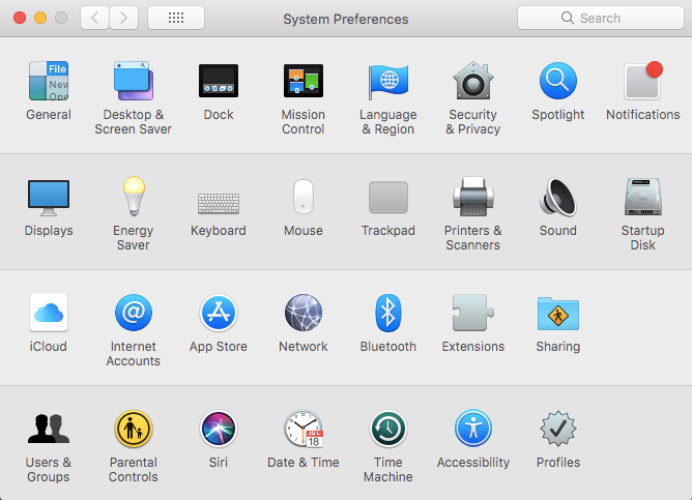Open Security & Privacy settings
The height and width of the screenshot is (500, 692).
(x=473, y=82)
